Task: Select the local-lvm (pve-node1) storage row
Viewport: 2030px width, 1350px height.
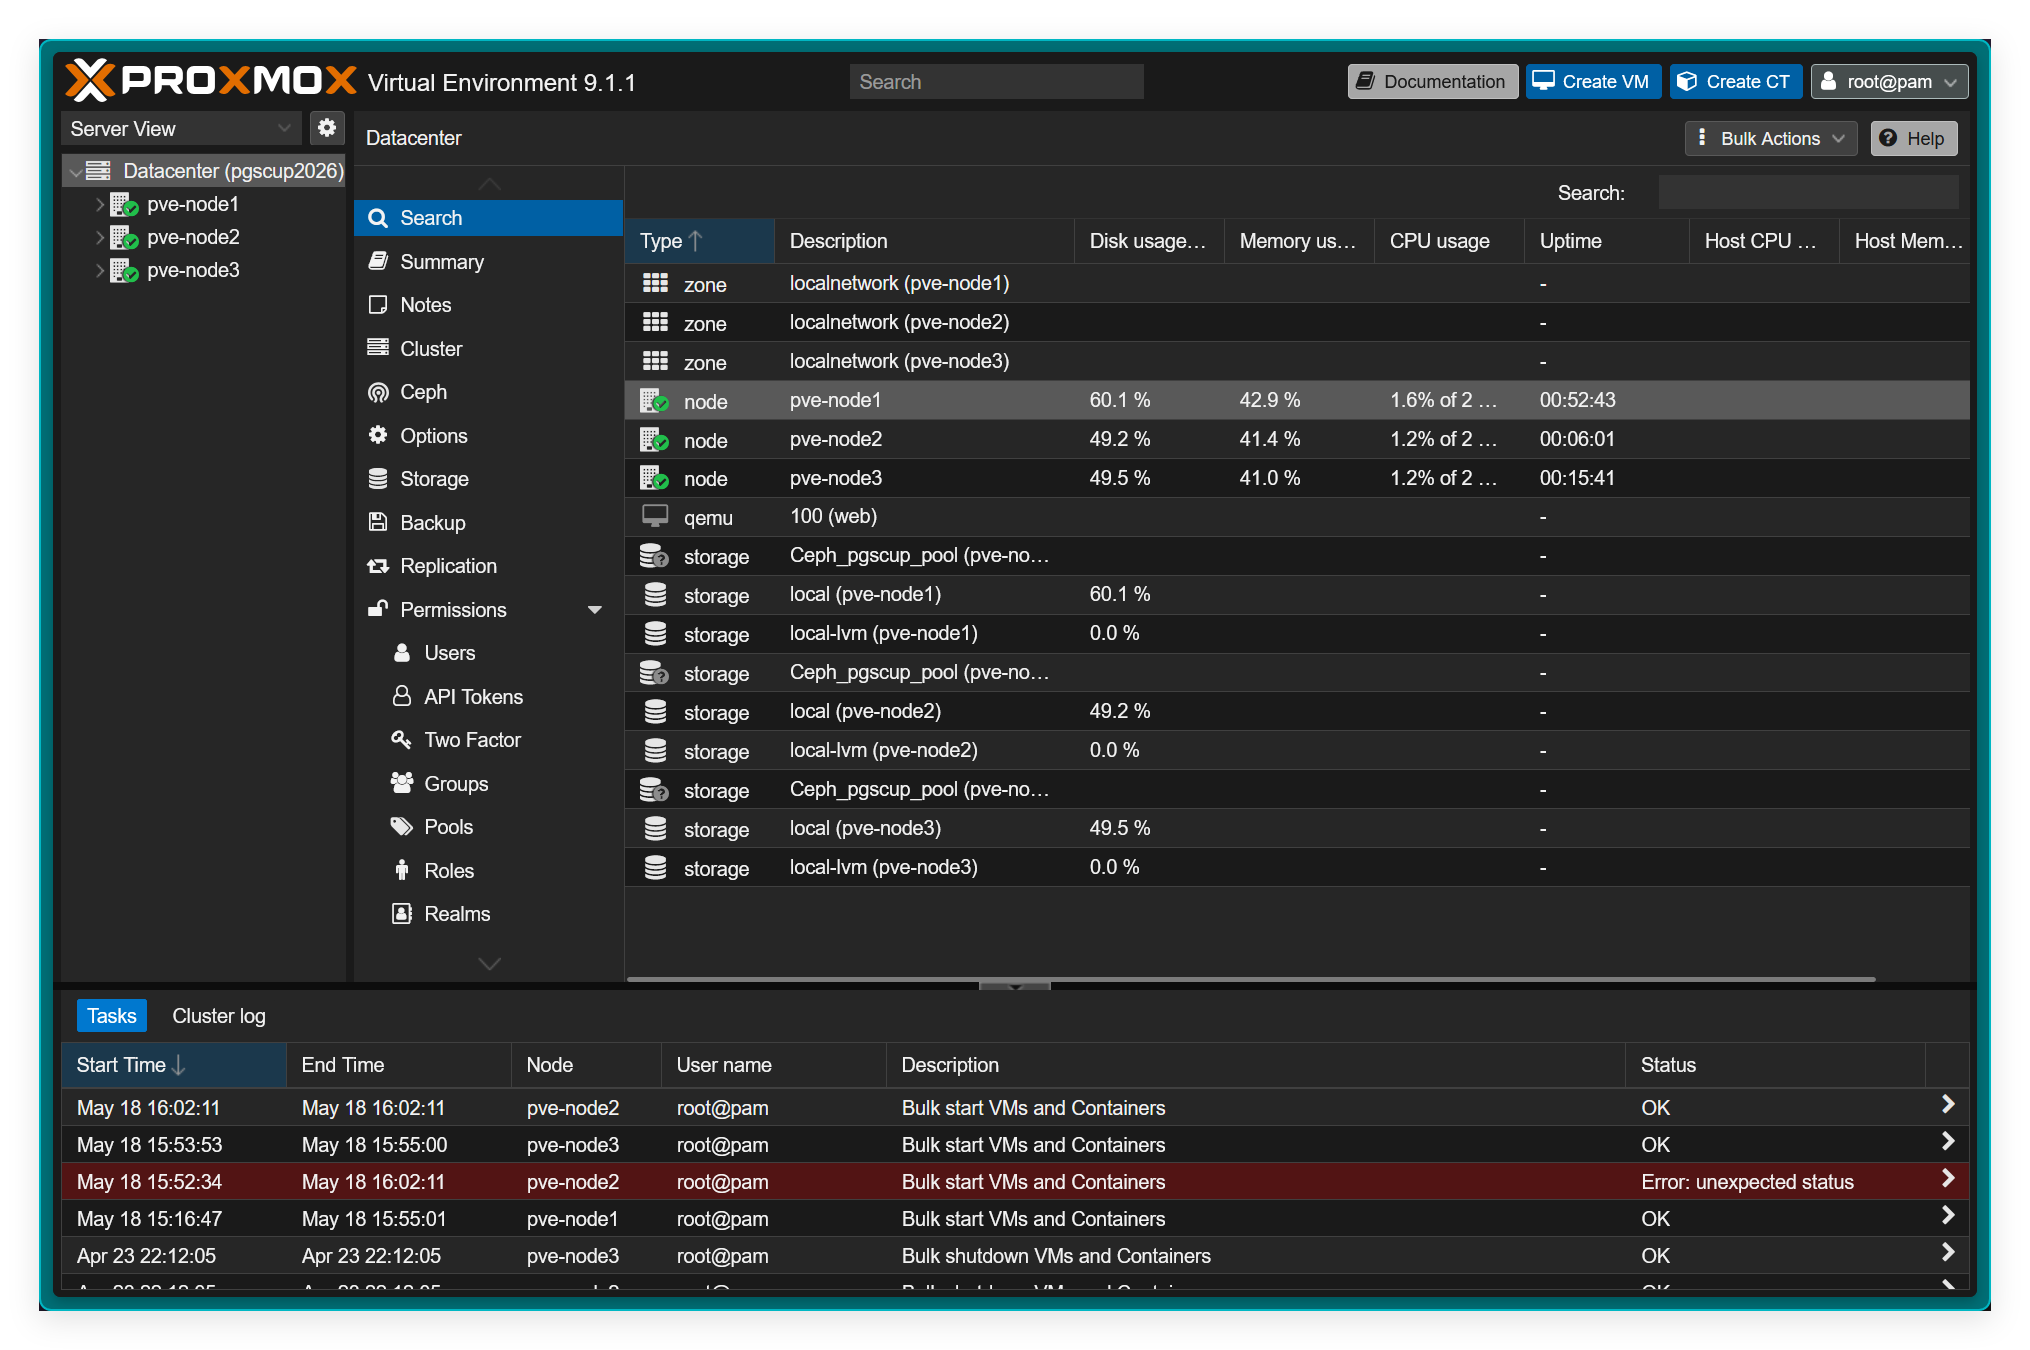Action: coord(1297,634)
